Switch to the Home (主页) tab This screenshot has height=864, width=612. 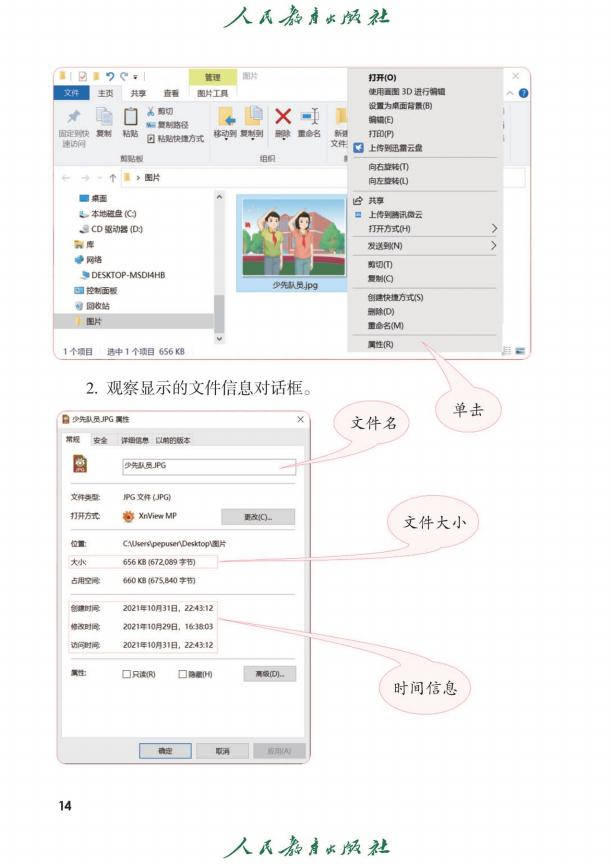click(106, 93)
